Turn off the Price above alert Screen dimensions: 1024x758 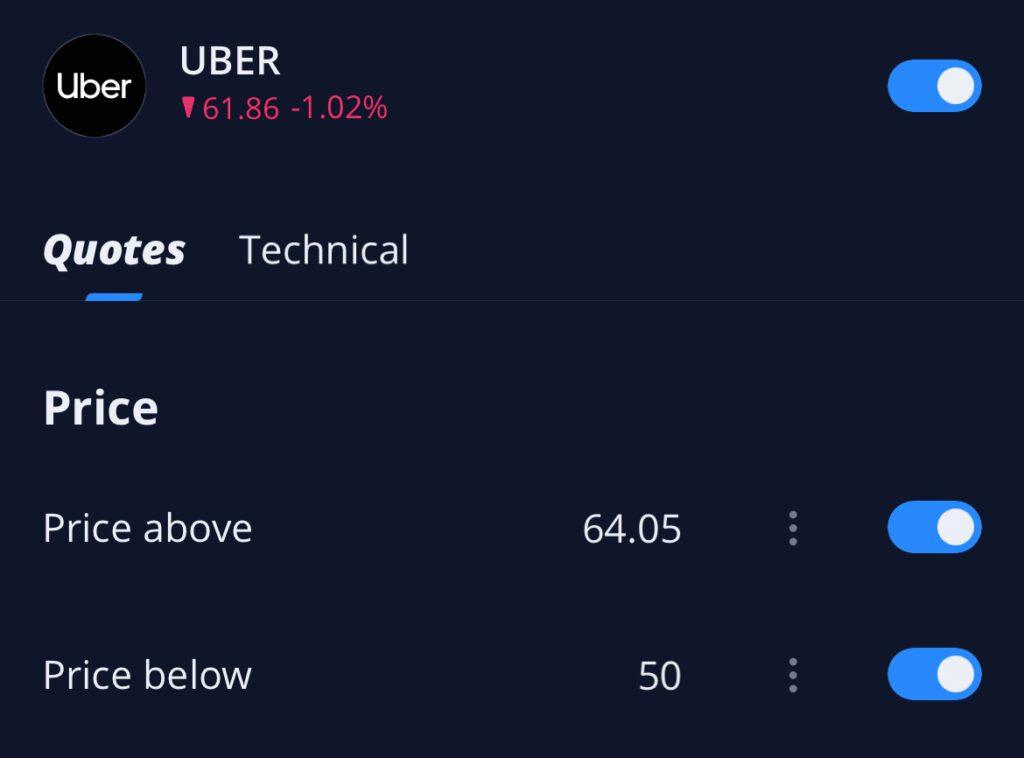tap(934, 527)
